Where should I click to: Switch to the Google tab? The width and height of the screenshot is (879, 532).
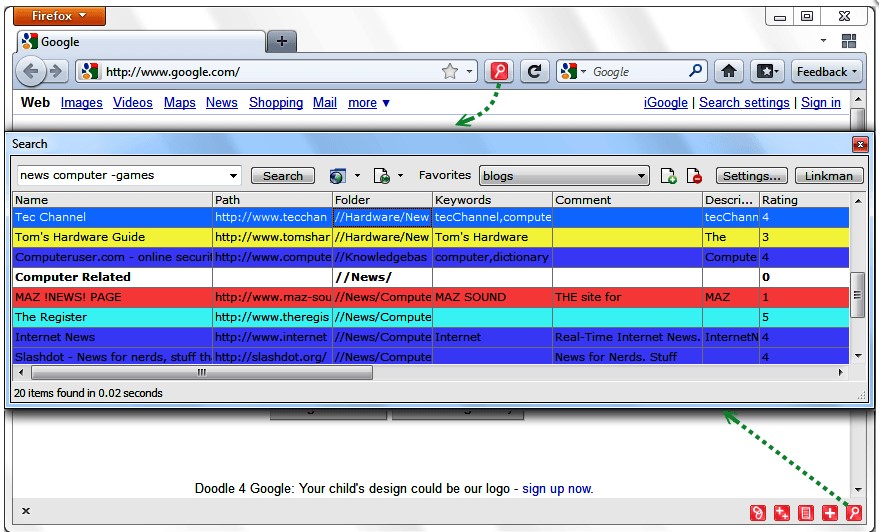point(140,42)
